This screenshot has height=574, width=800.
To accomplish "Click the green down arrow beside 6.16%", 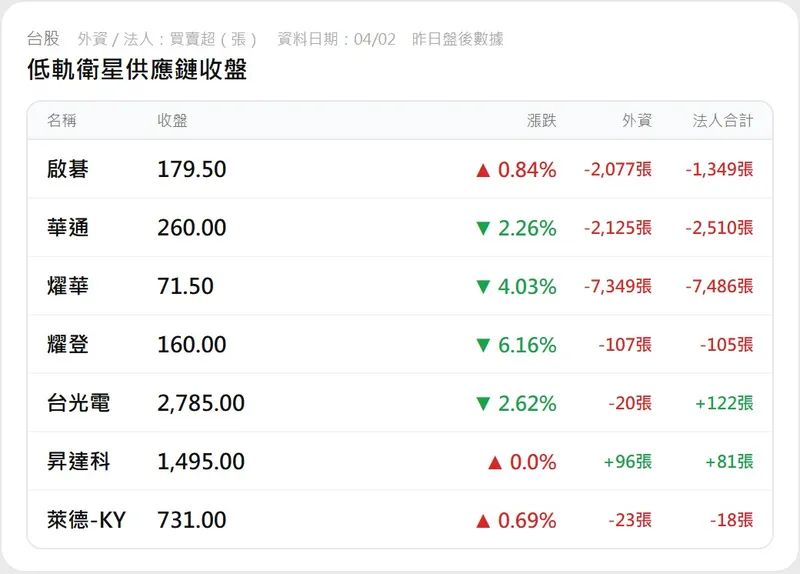I will [x=483, y=346].
